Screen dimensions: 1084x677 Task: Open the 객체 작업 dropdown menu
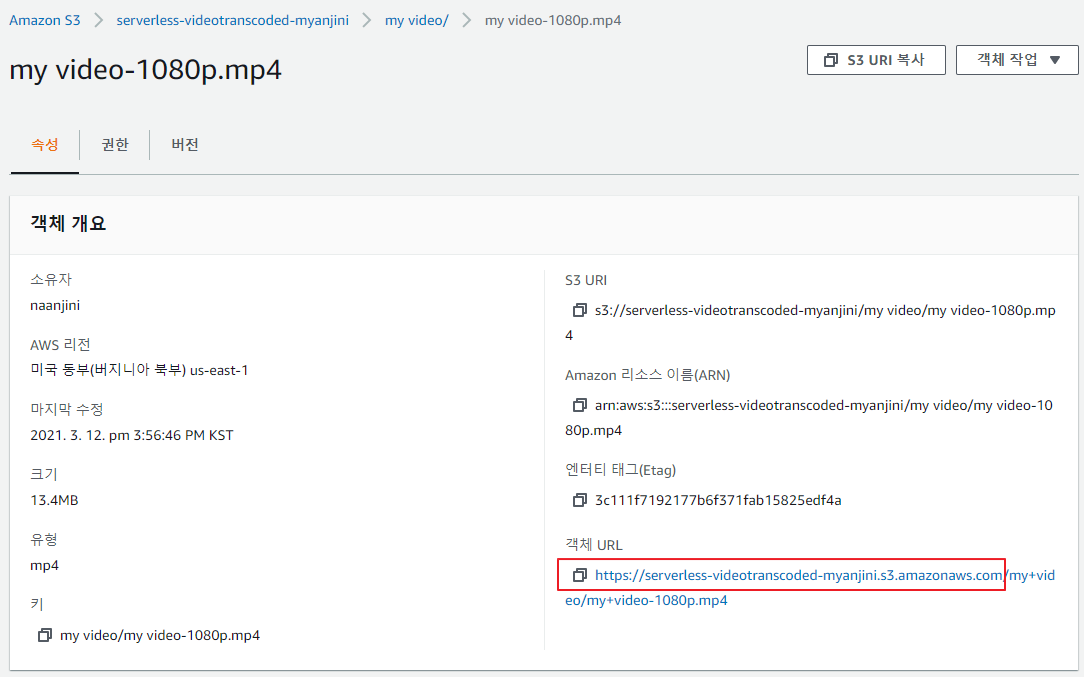tap(1017, 60)
